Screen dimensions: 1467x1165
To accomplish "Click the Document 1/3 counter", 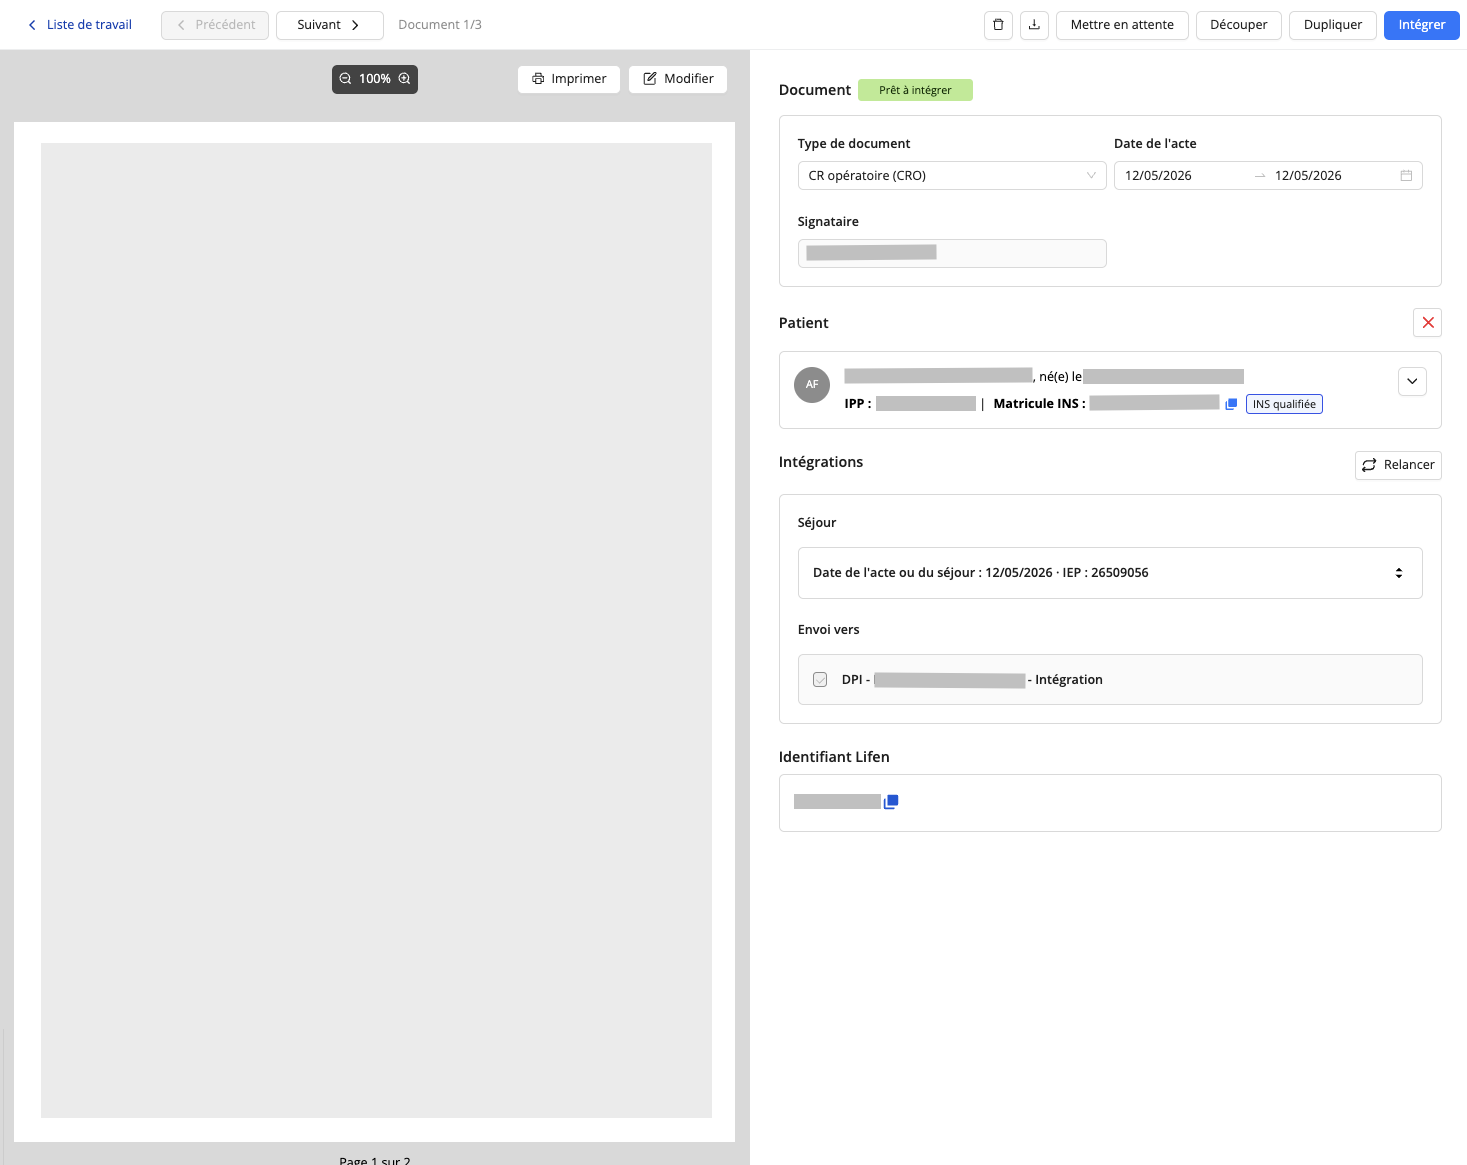I will pos(440,25).
